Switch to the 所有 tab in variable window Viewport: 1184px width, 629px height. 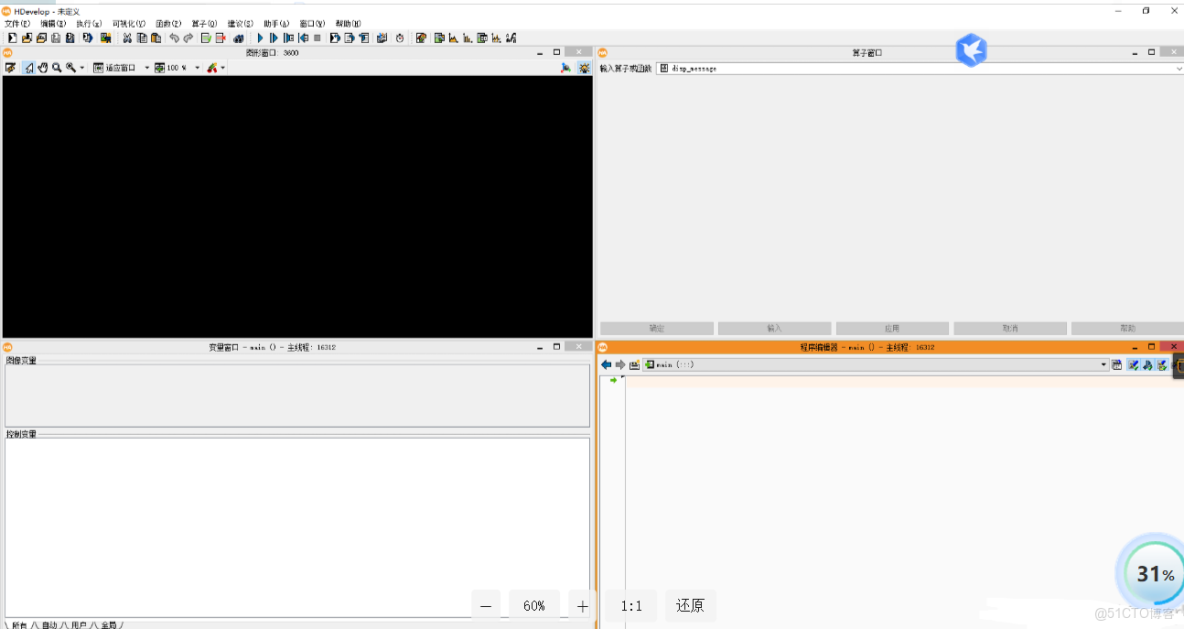(x=20, y=624)
